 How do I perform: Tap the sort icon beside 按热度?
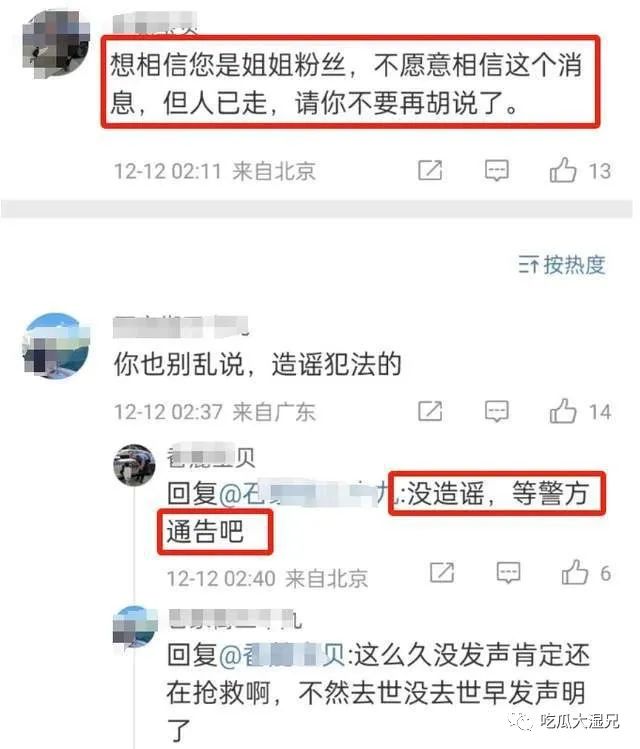529,265
